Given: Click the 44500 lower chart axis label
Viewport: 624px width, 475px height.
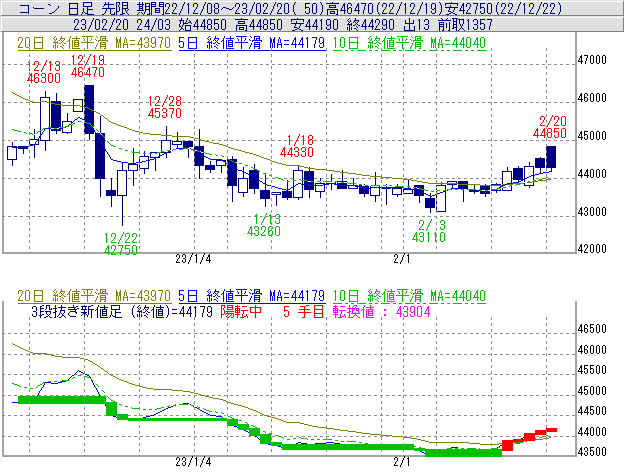Looking at the screenshot, I should click(592, 411).
